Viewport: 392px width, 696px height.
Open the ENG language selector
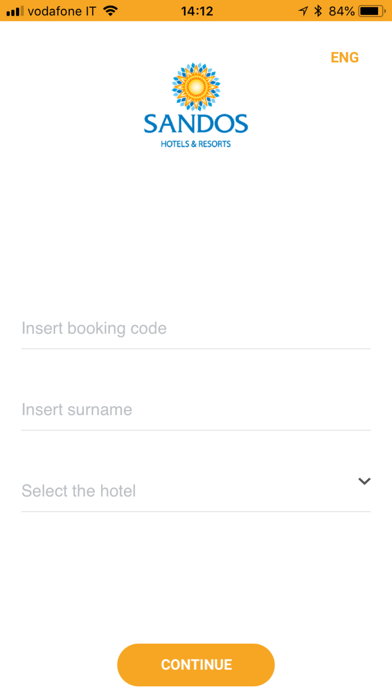(x=344, y=57)
